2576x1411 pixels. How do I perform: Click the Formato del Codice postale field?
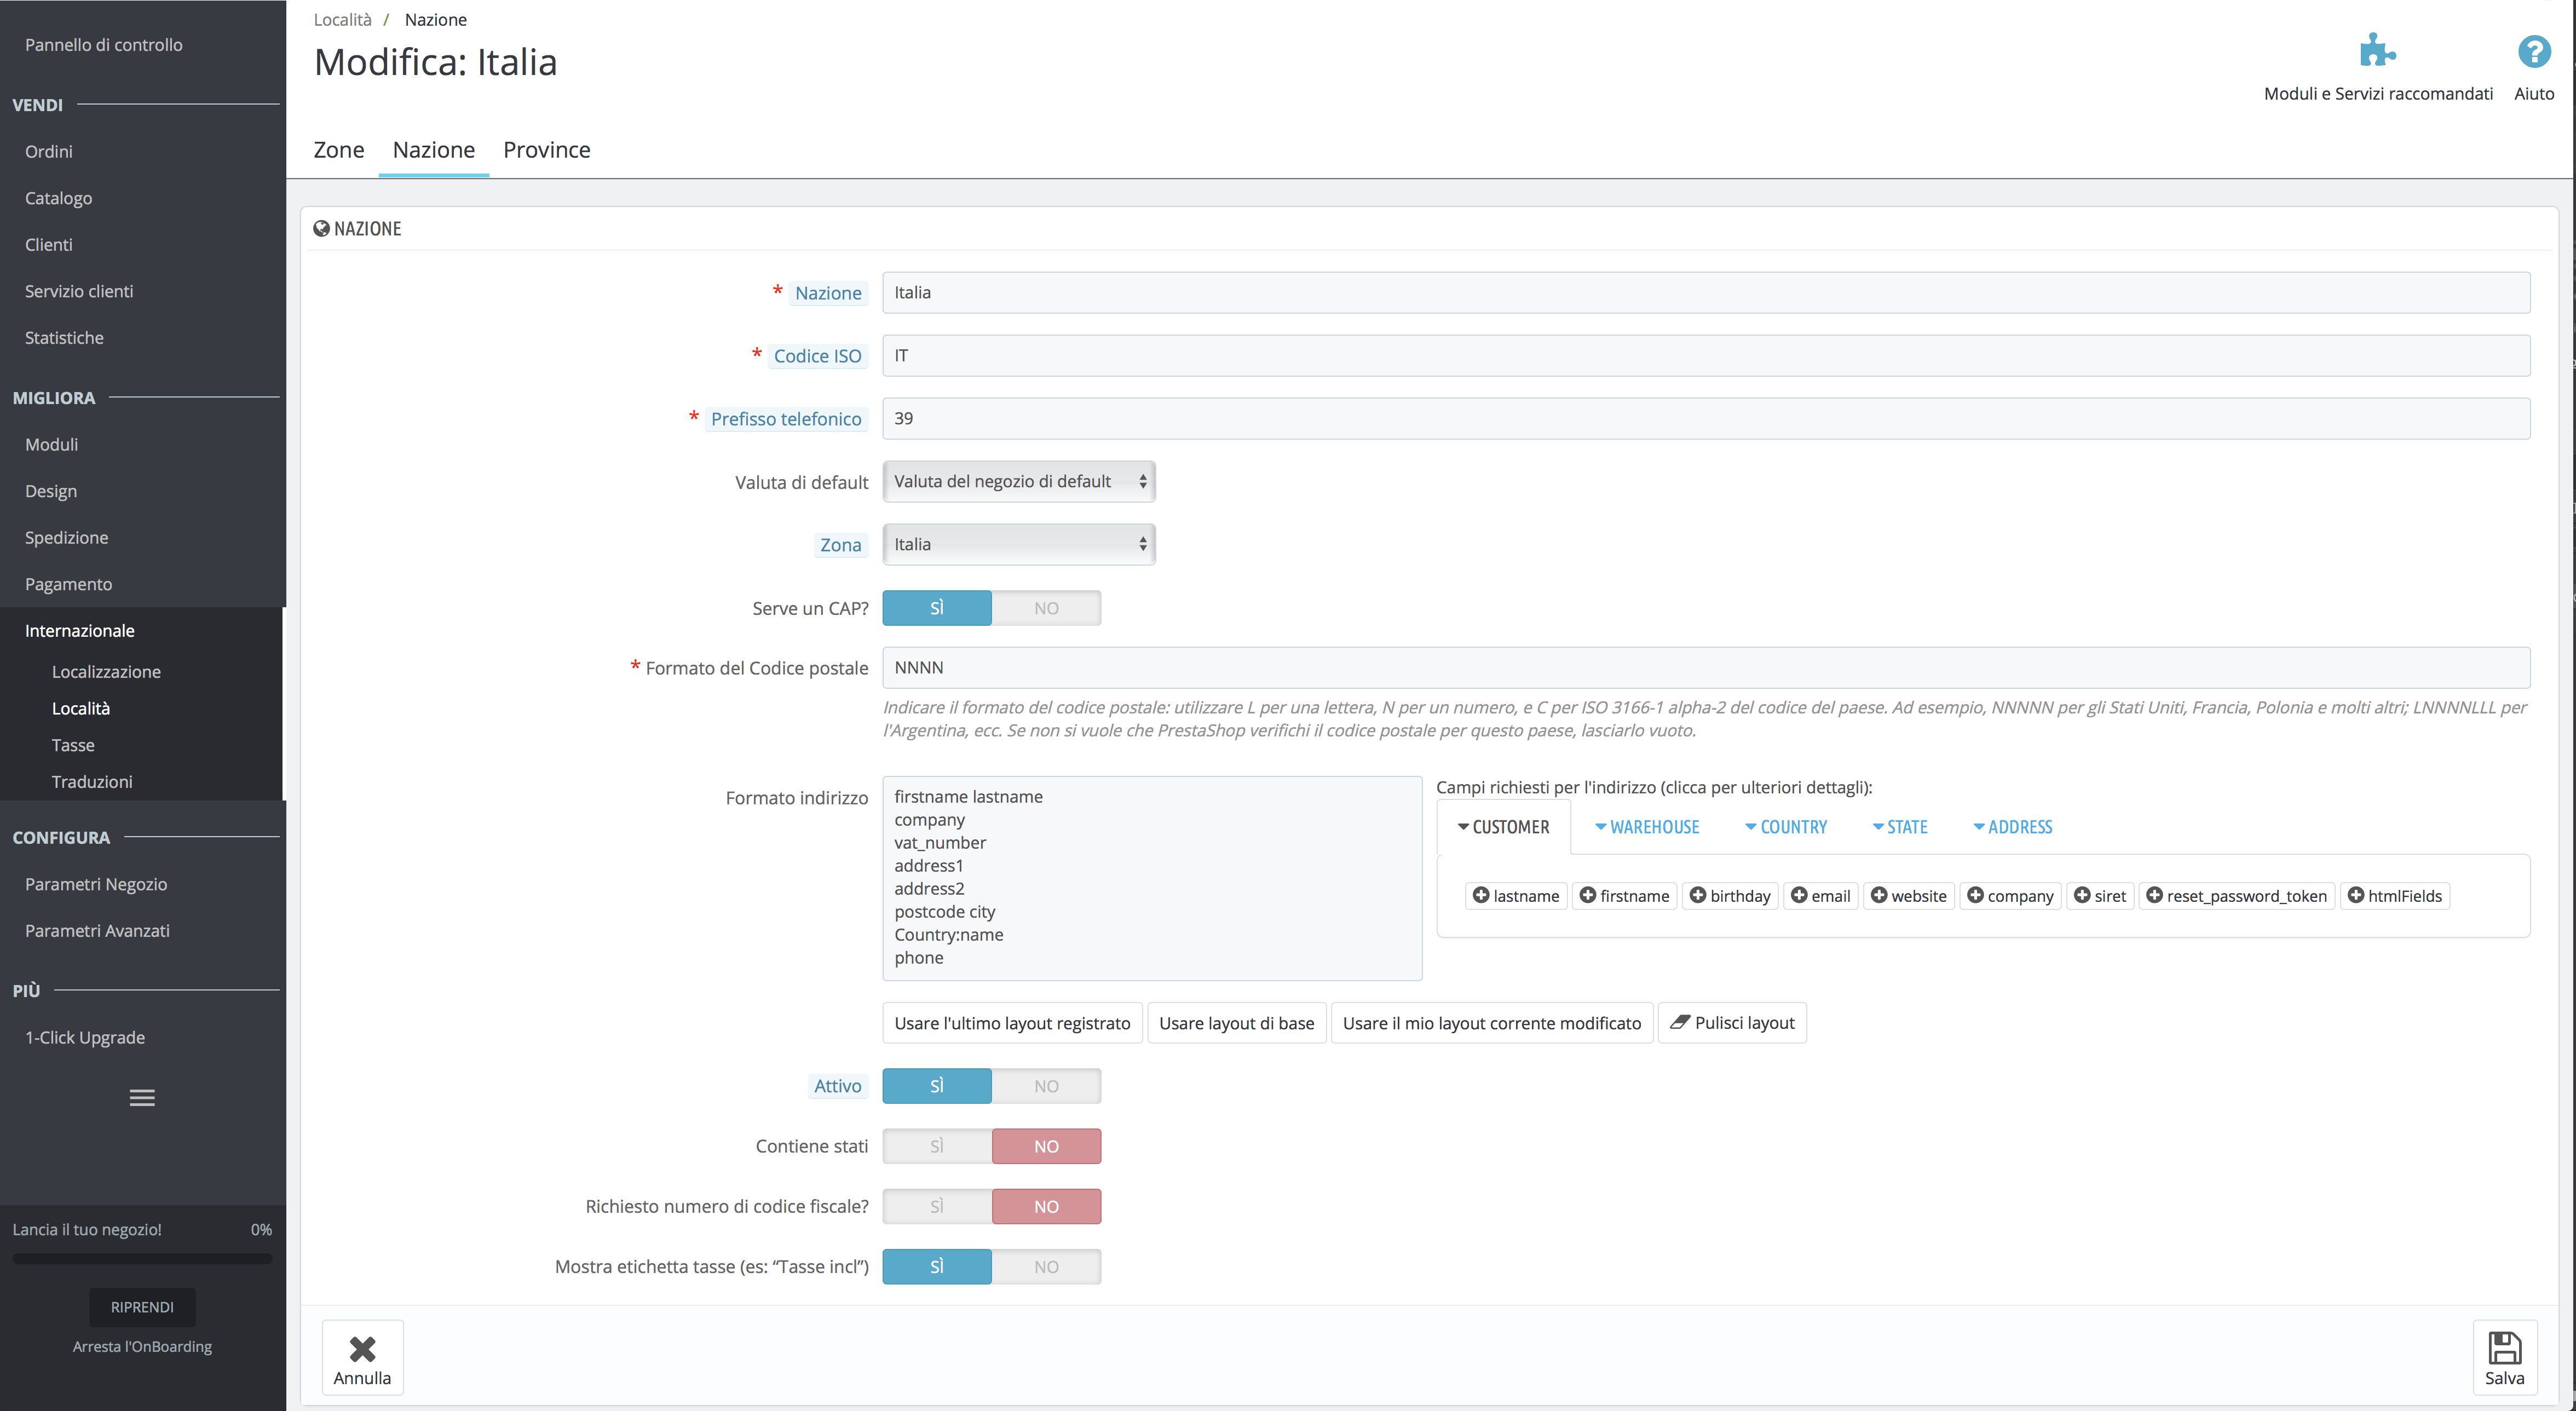[x=1705, y=667]
